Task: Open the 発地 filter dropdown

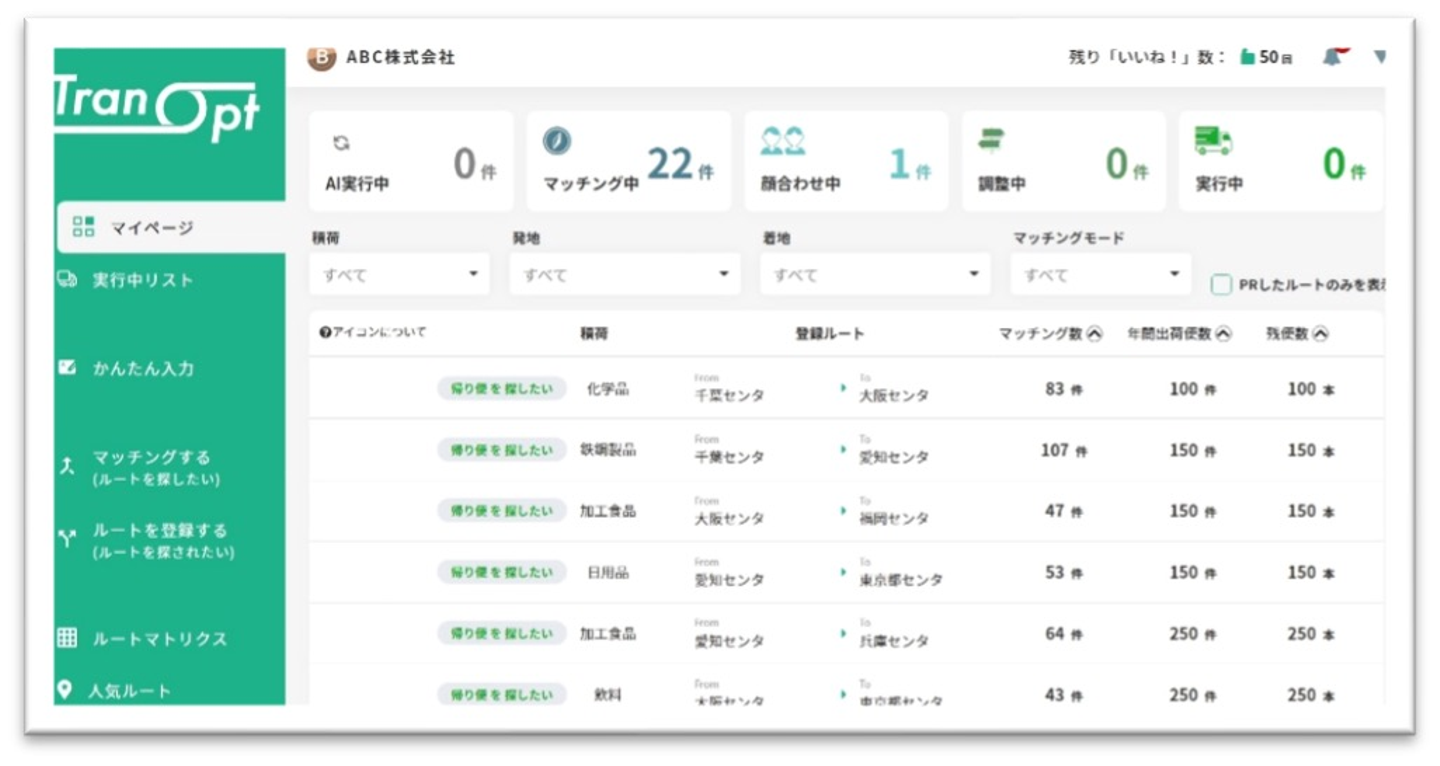Action: click(625, 274)
